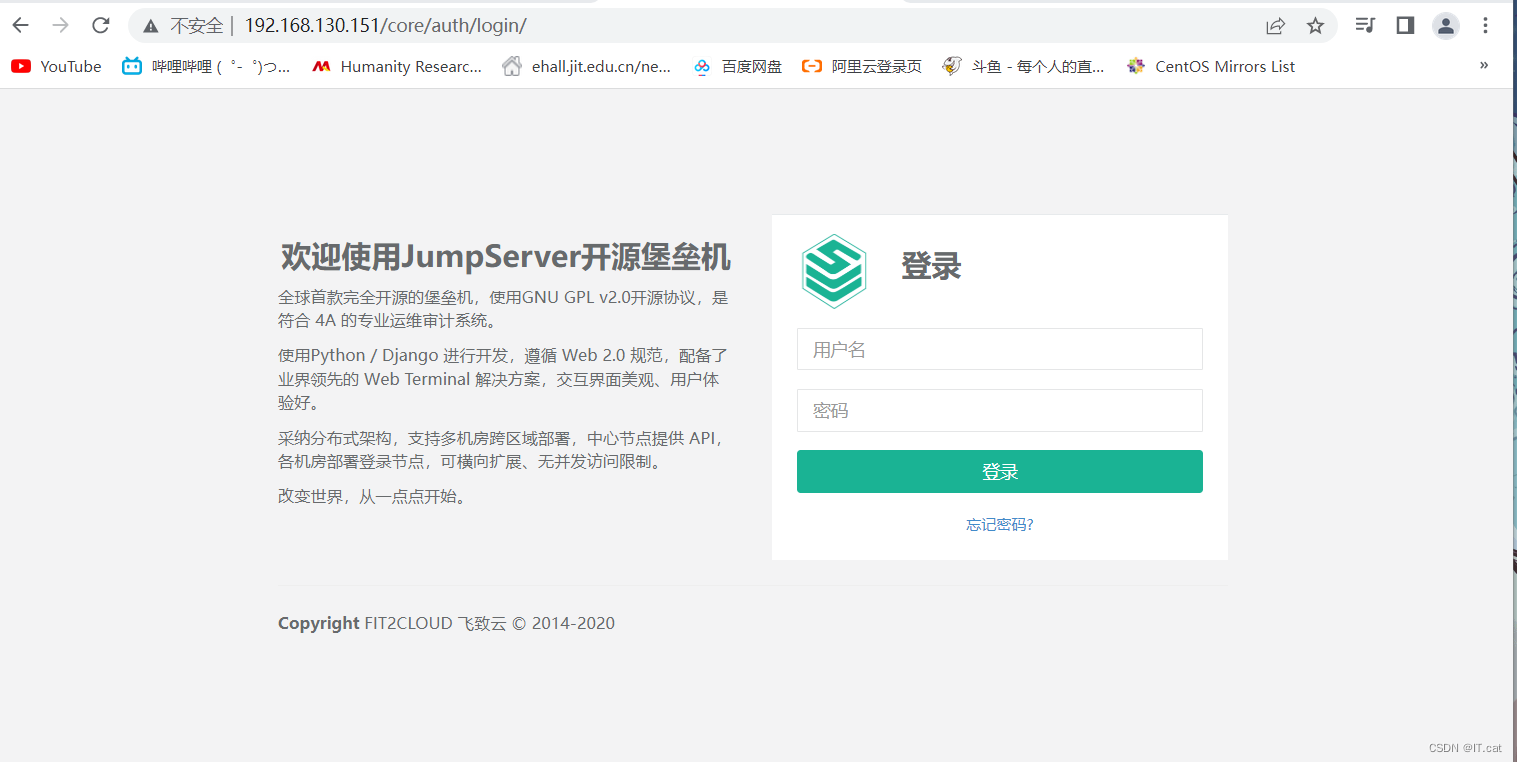The image size is (1517, 762).
Task: Click the browser forward arrow
Action: pyautogui.click(x=60, y=26)
